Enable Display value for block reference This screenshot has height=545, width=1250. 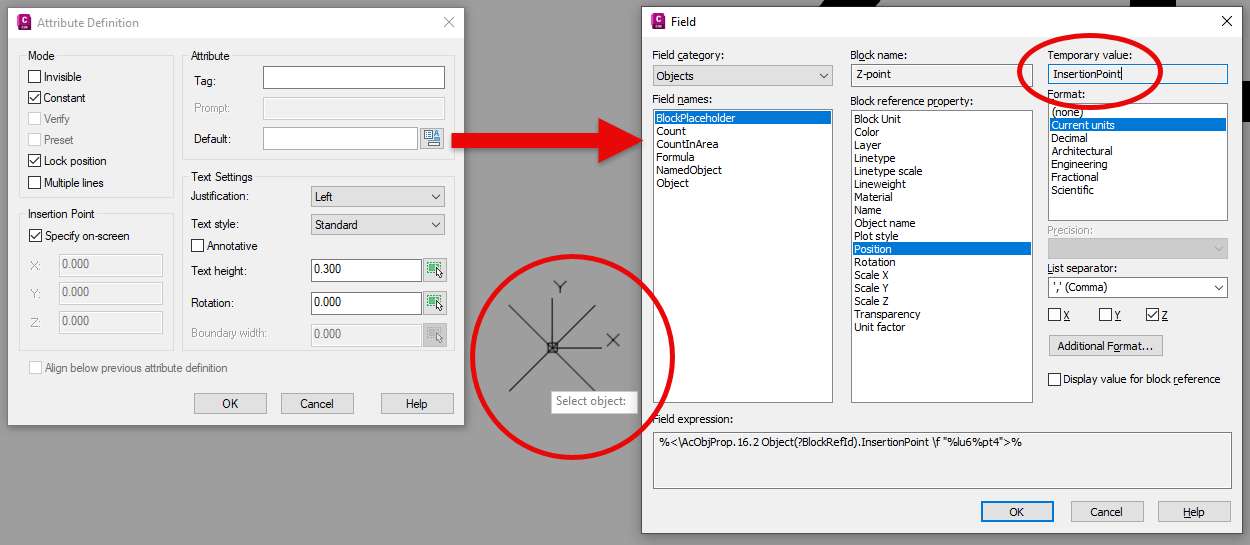[x=1054, y=379]
